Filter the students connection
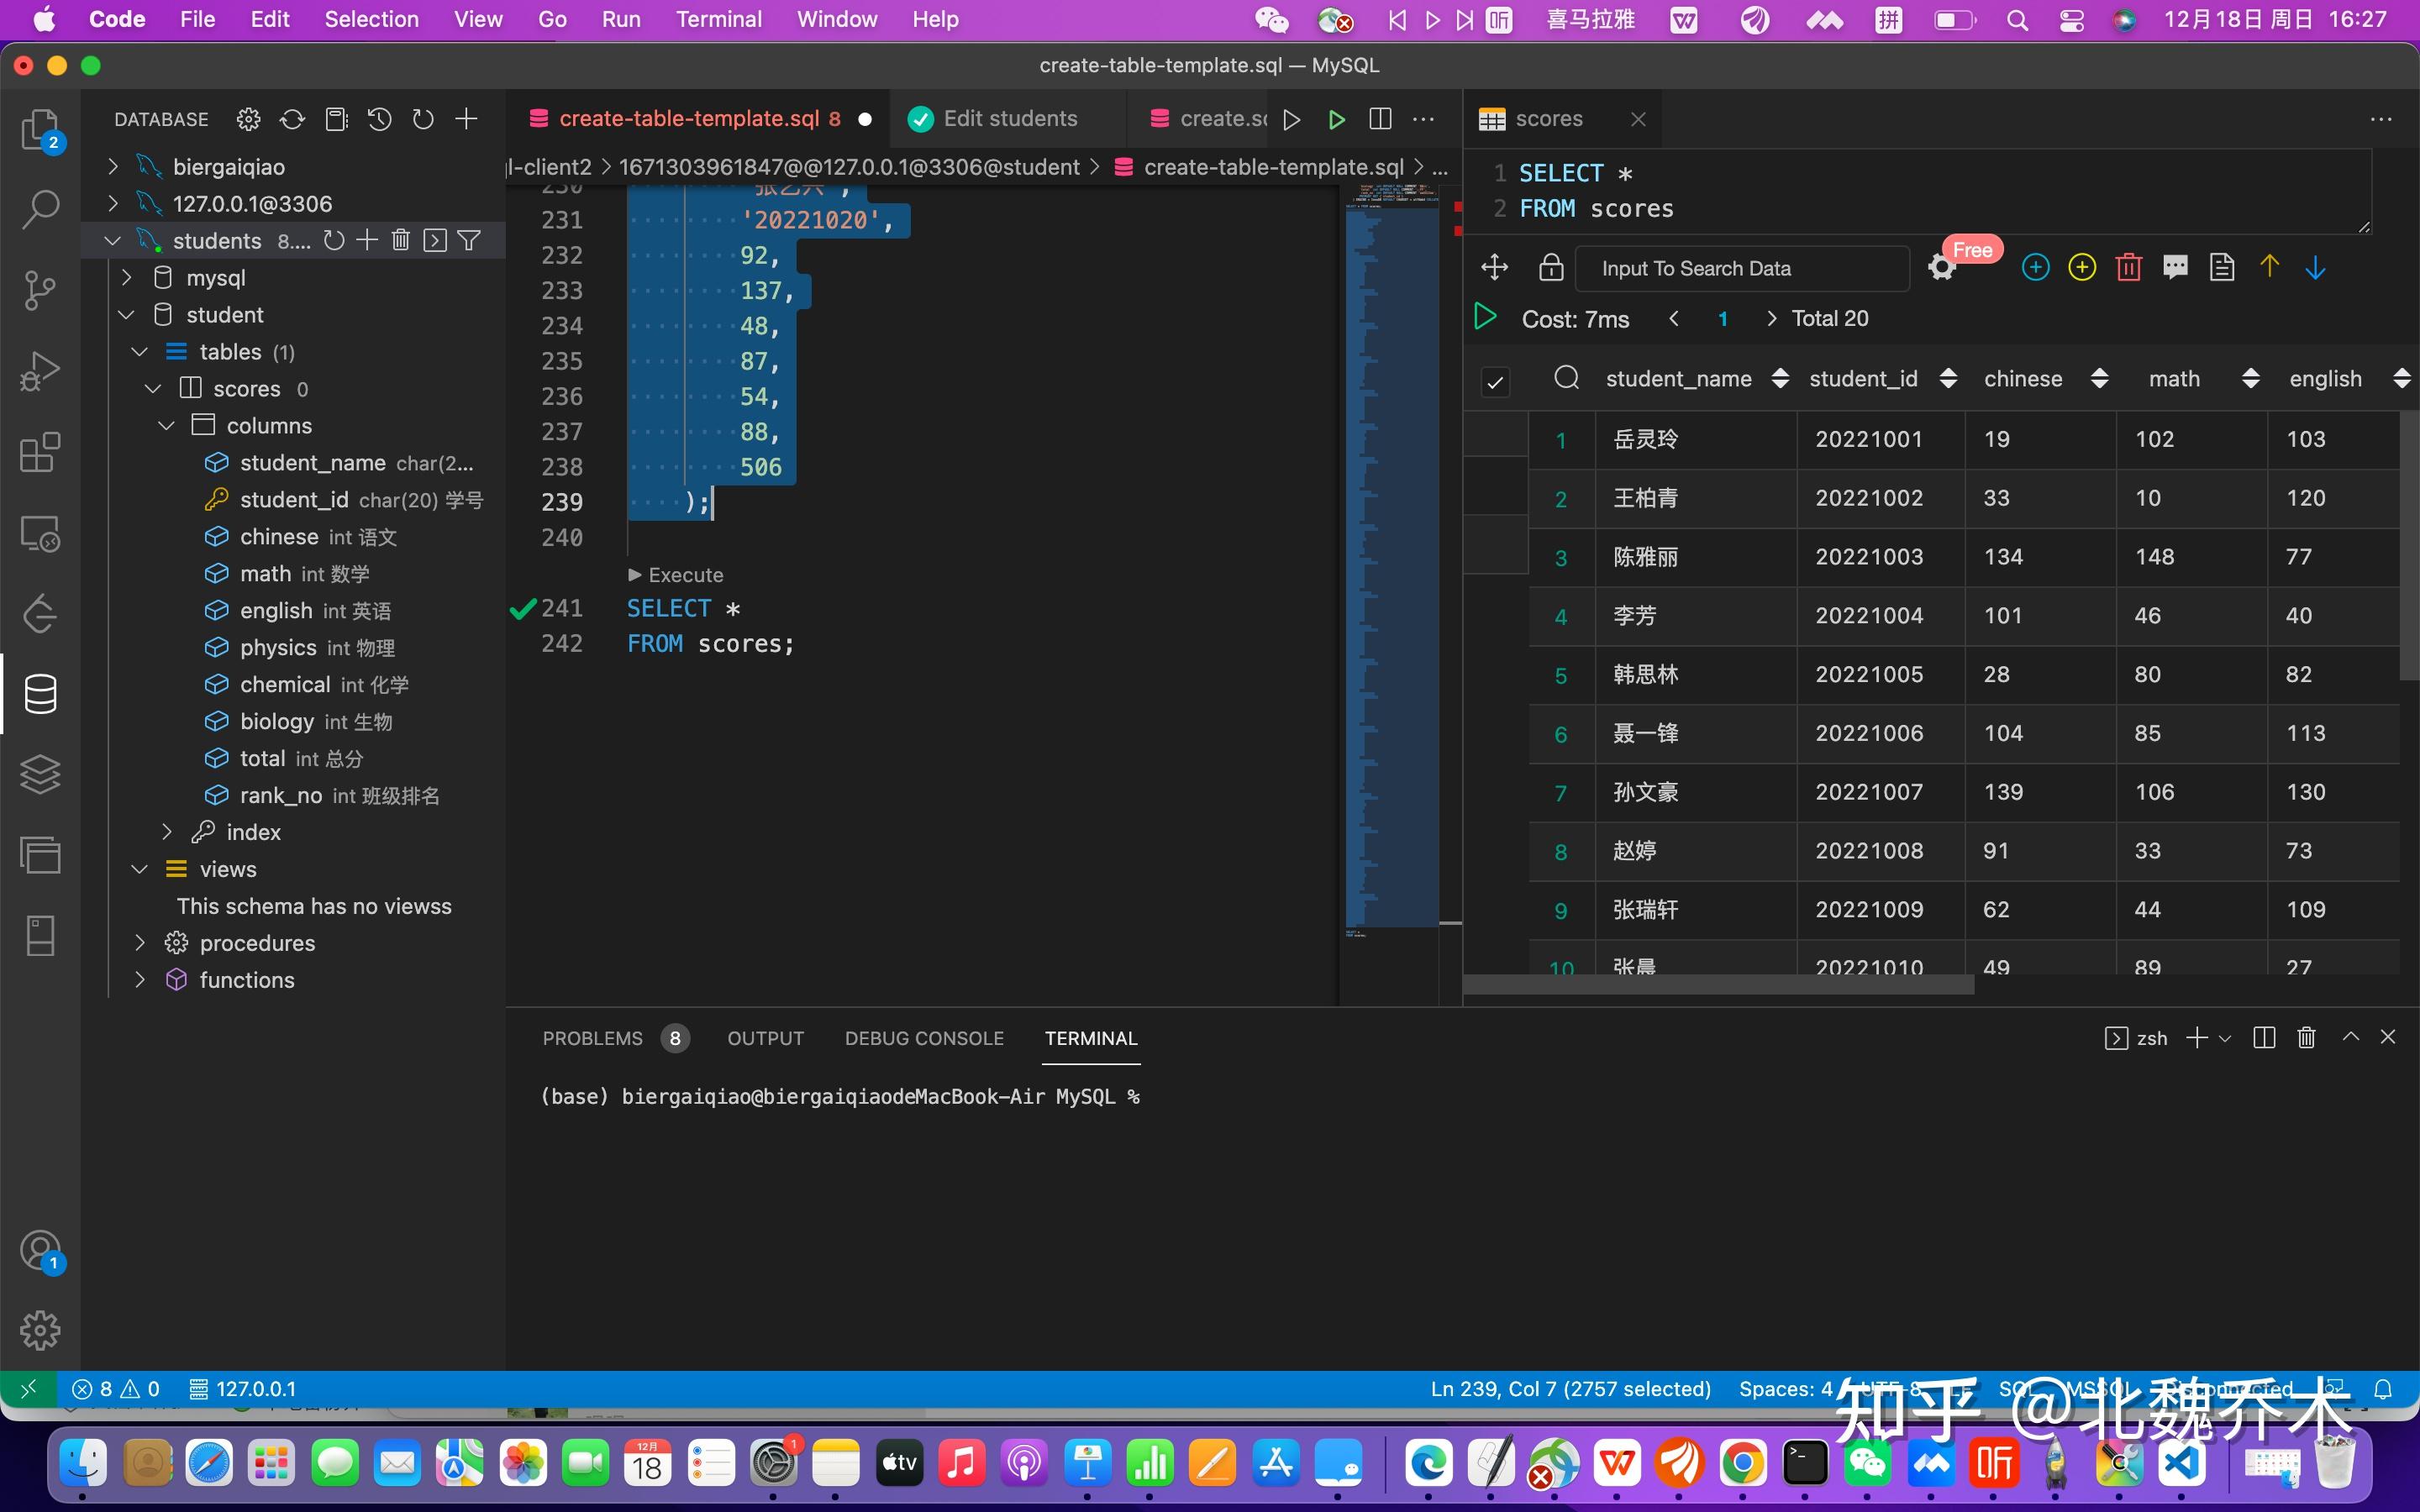The width and height of the screenshot is (2420, 1512). [469, 240]
